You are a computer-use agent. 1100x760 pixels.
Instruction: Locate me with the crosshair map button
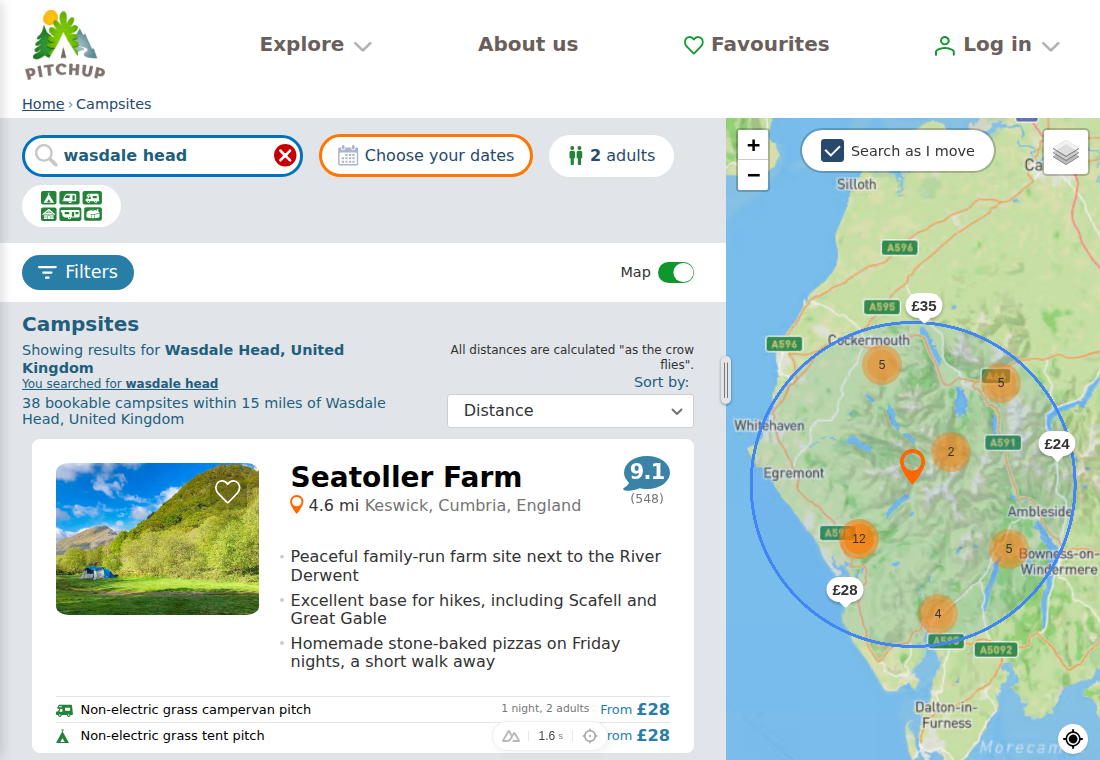point(1073,738)
